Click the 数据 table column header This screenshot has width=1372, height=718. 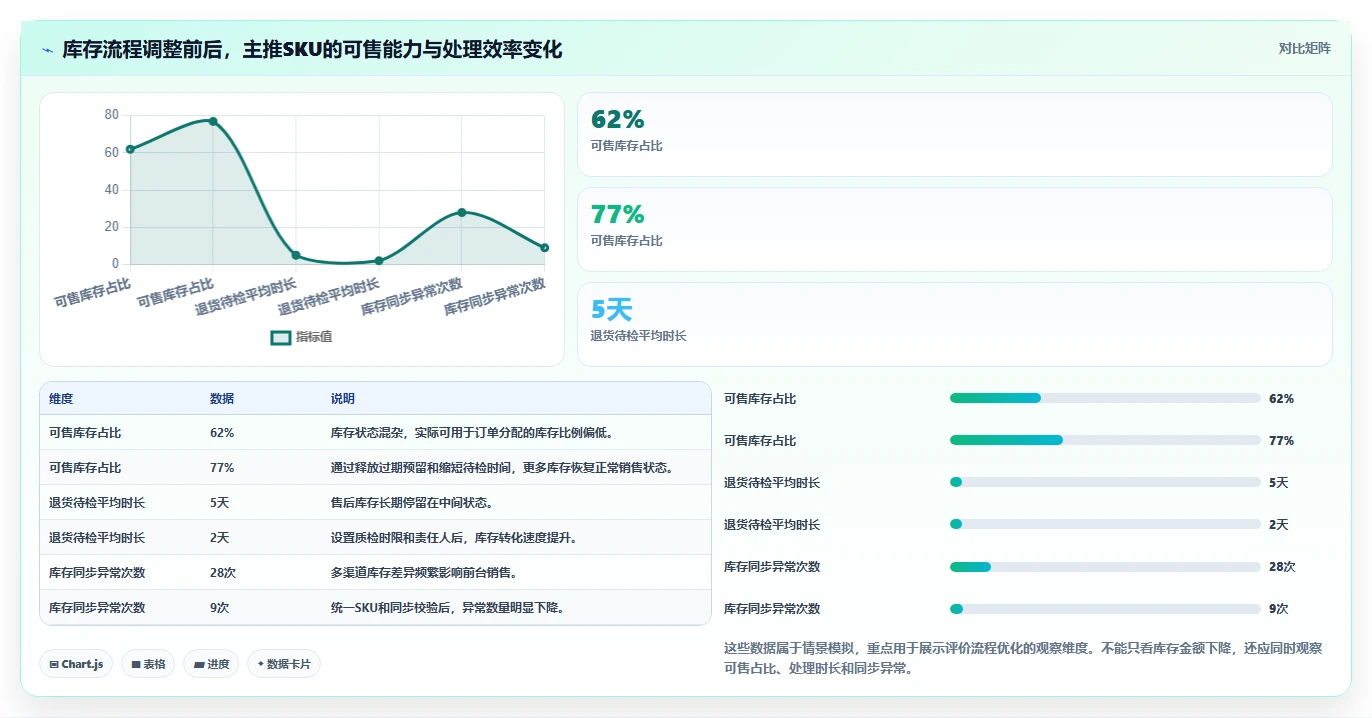pos(222,398)
